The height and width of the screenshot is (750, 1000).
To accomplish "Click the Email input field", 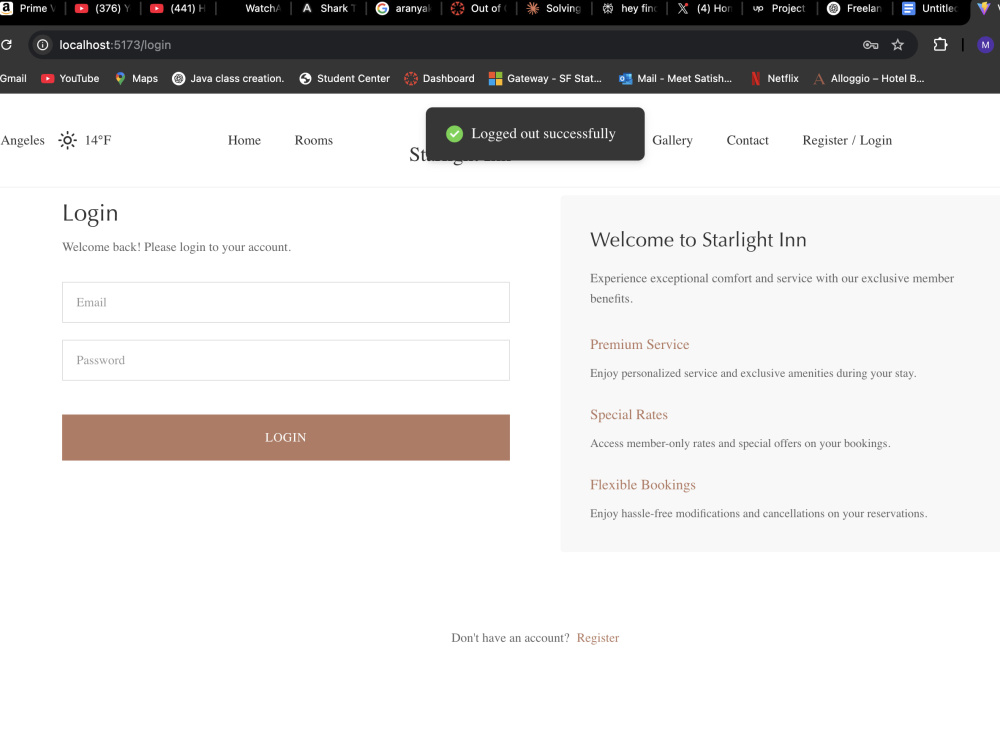I will pos(286,302).
